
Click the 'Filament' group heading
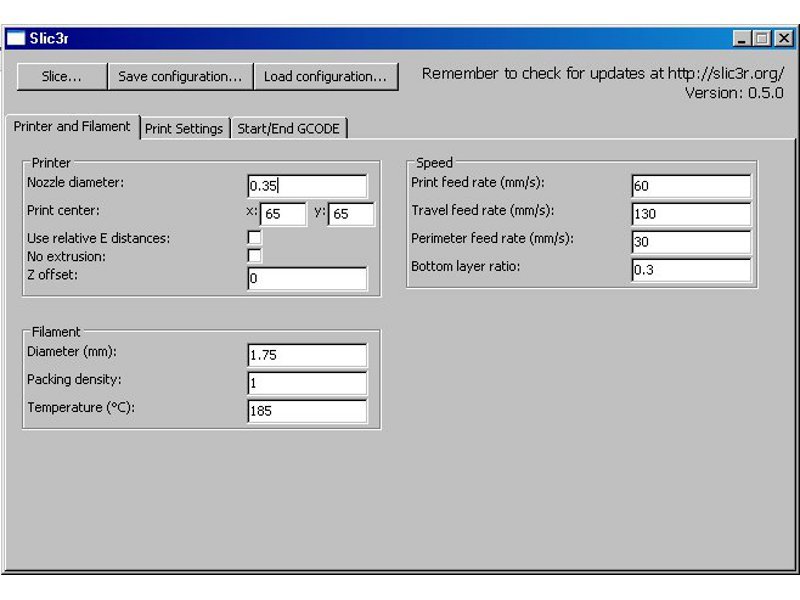(x=56, y=332)
